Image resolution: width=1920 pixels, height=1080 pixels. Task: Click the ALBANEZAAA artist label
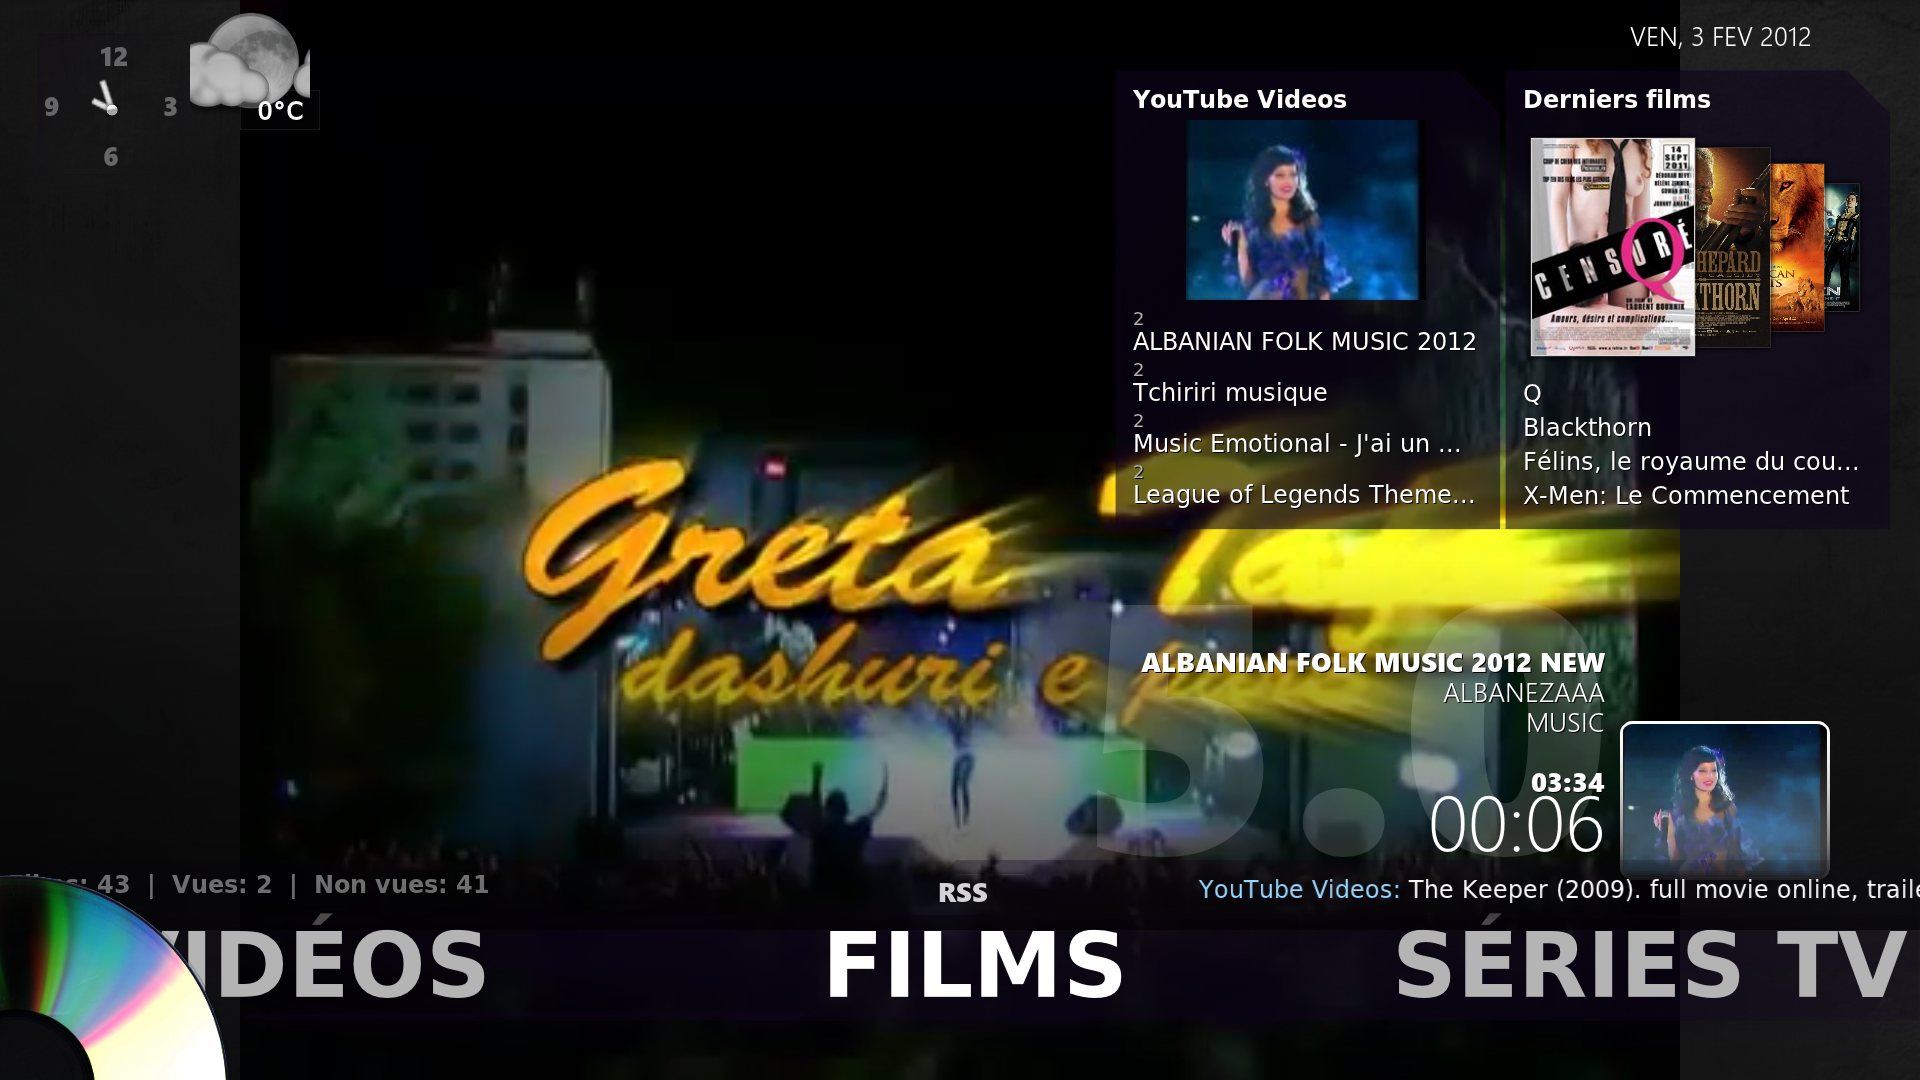1524,693
